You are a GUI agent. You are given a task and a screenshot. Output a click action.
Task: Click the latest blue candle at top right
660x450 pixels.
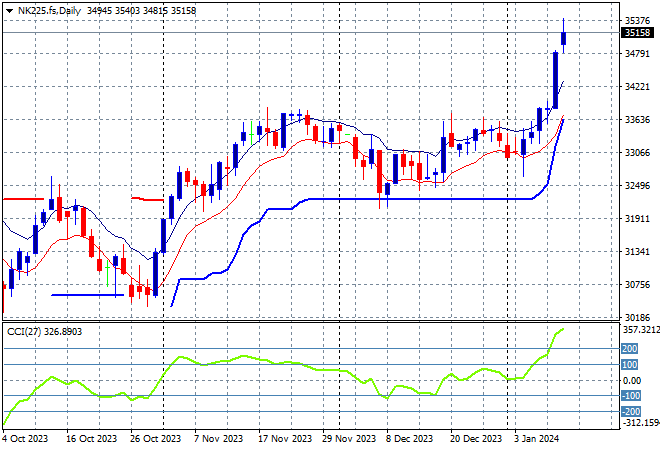(x=564, y=38)
